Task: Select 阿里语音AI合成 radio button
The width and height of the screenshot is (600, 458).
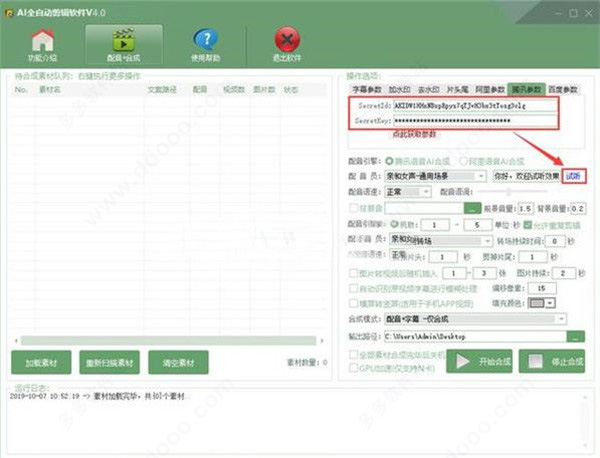Action: click(x=463, y=161)
